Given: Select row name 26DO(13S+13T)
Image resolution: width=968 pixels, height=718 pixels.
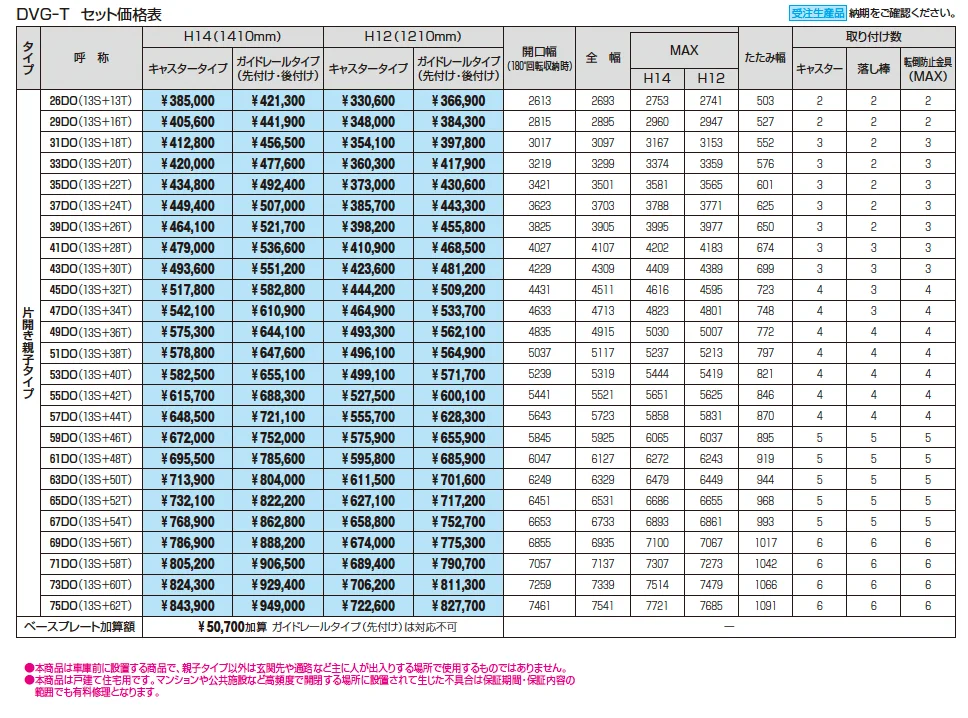Looking at the screenshot, I should click(91, 101).
